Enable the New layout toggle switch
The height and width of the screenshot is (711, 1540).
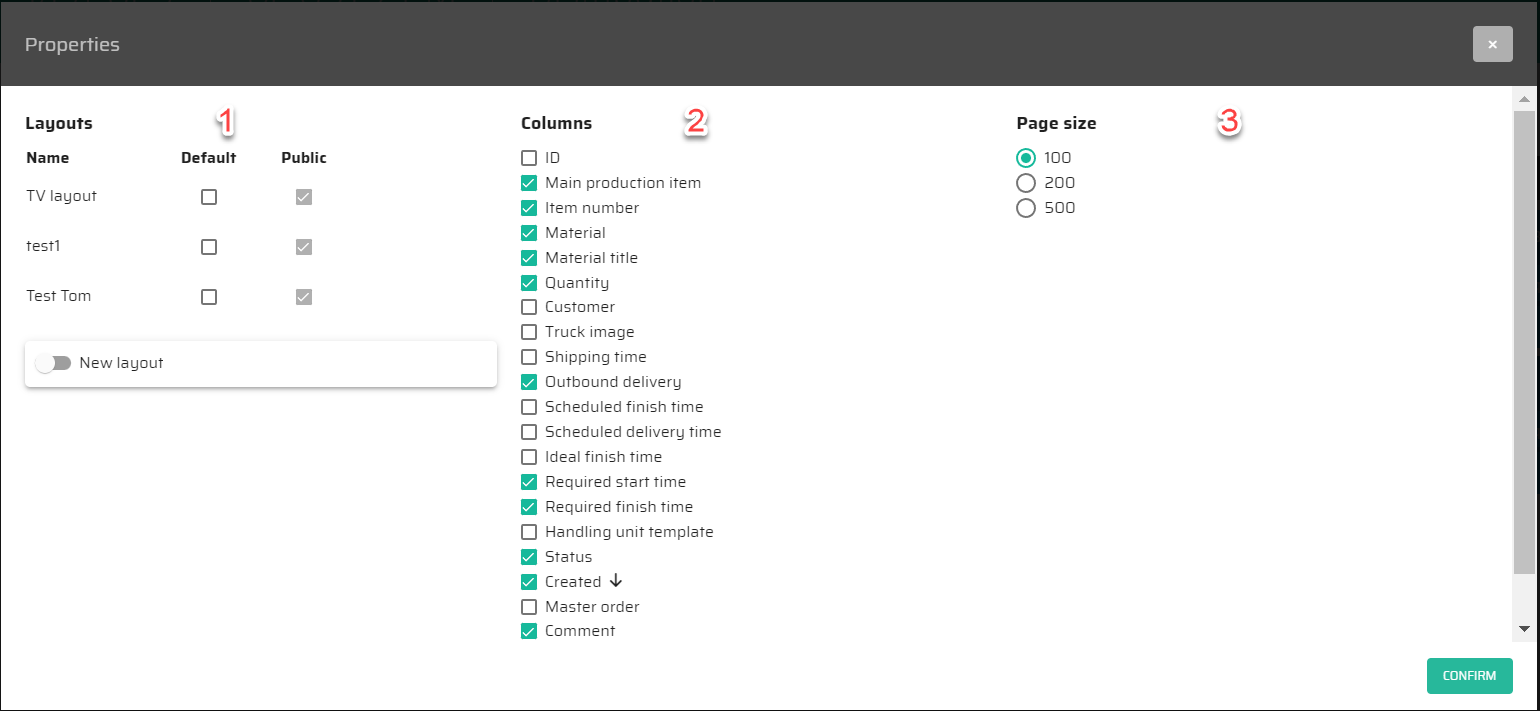click(53, 363)
